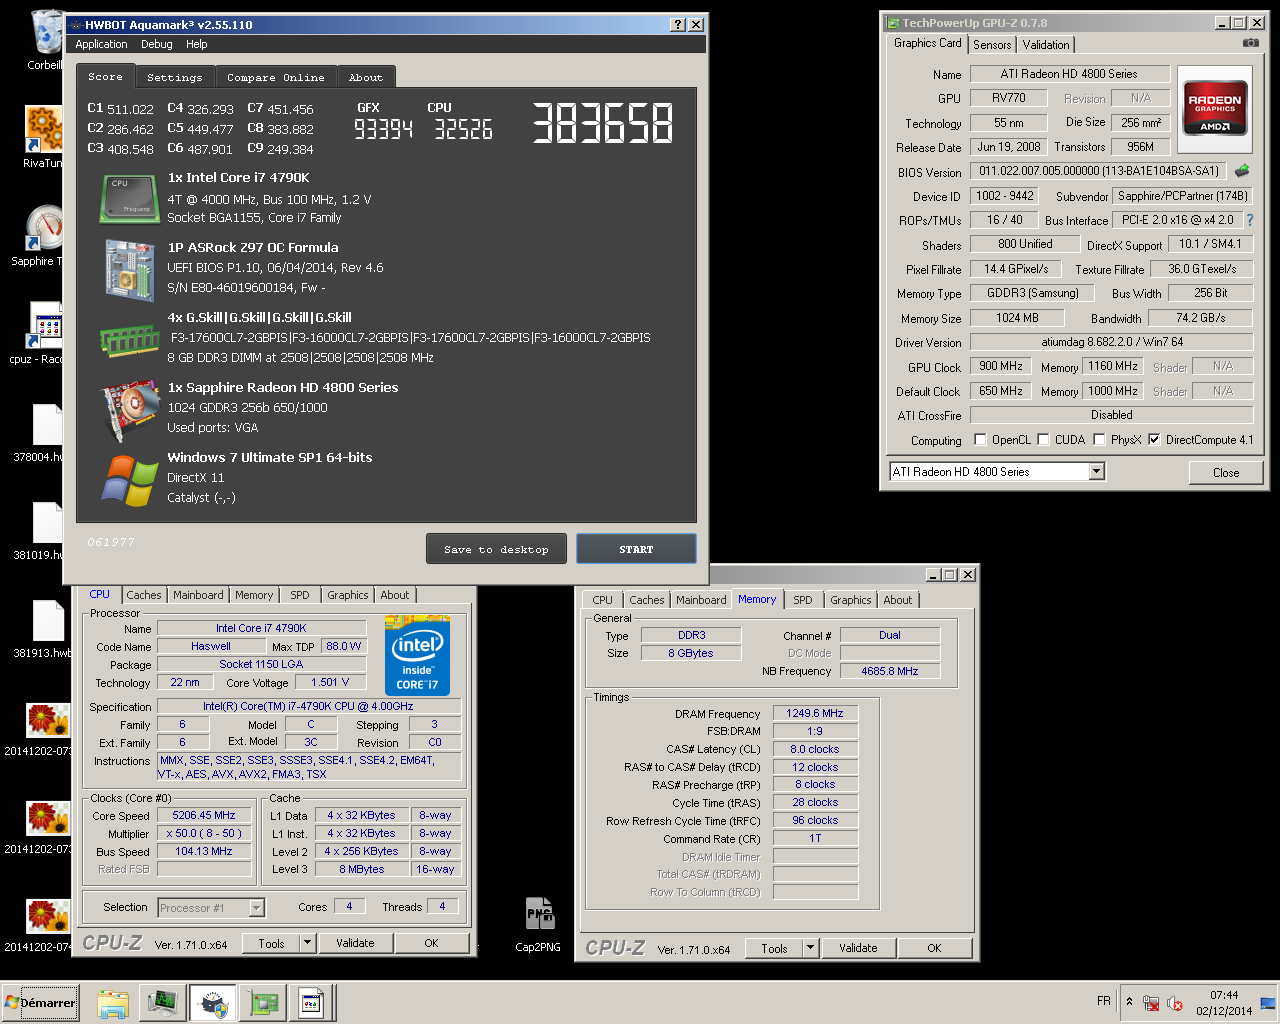This screenshot has width=1280, height=1024.
Task: Click the Windows 7 logo icon in Aquamark
Action: pyautogui.click(x=130, y=480)
